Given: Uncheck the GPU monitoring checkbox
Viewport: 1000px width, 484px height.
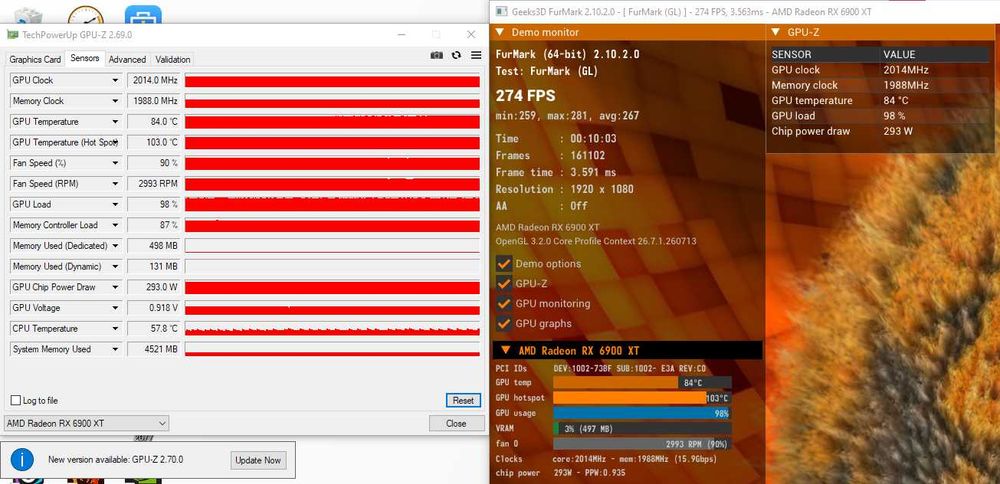Looking at the screenshot, I should click(504, 304).
